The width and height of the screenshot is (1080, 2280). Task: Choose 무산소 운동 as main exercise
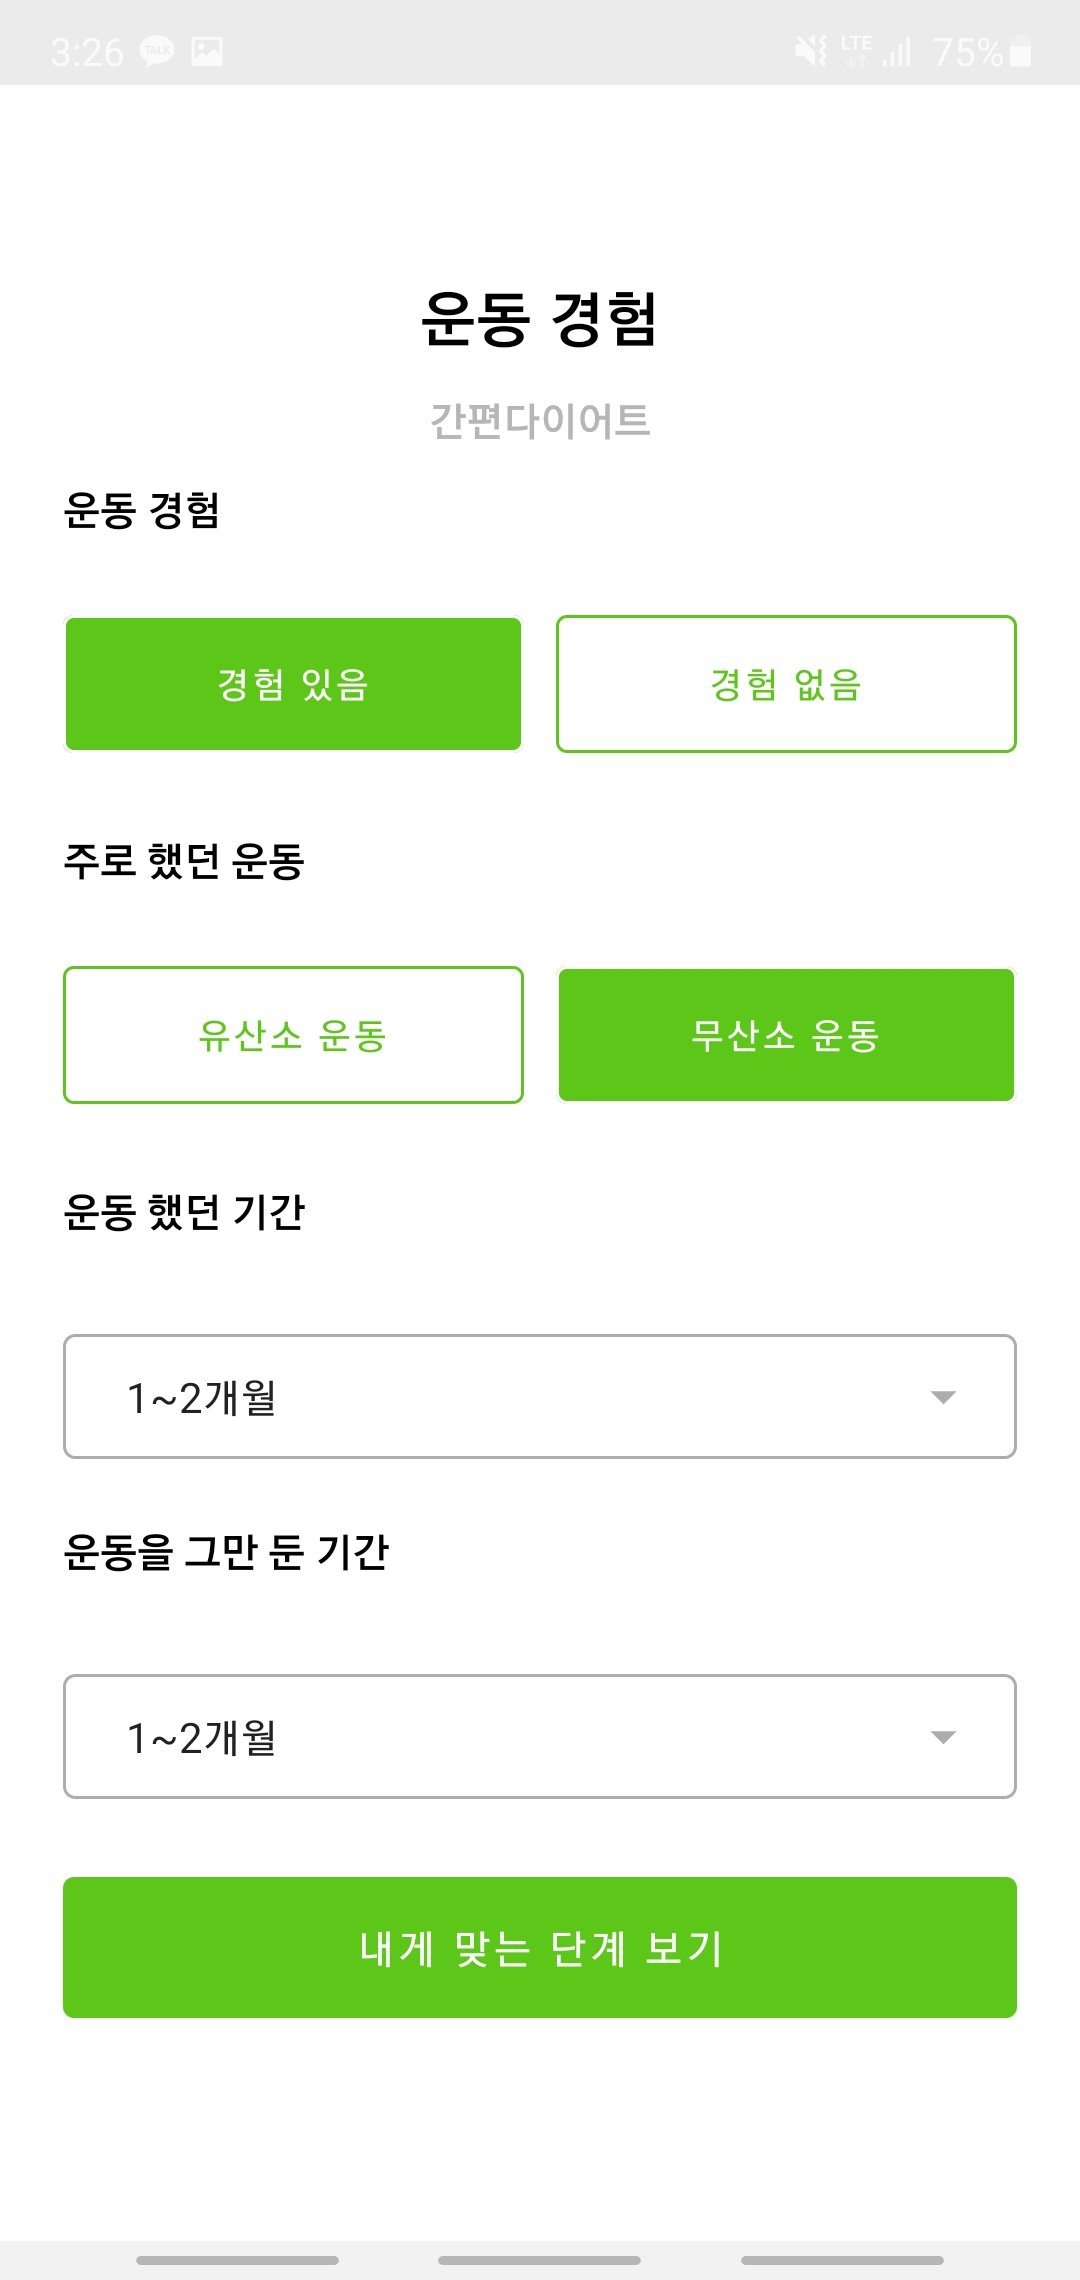[786, 1035]
